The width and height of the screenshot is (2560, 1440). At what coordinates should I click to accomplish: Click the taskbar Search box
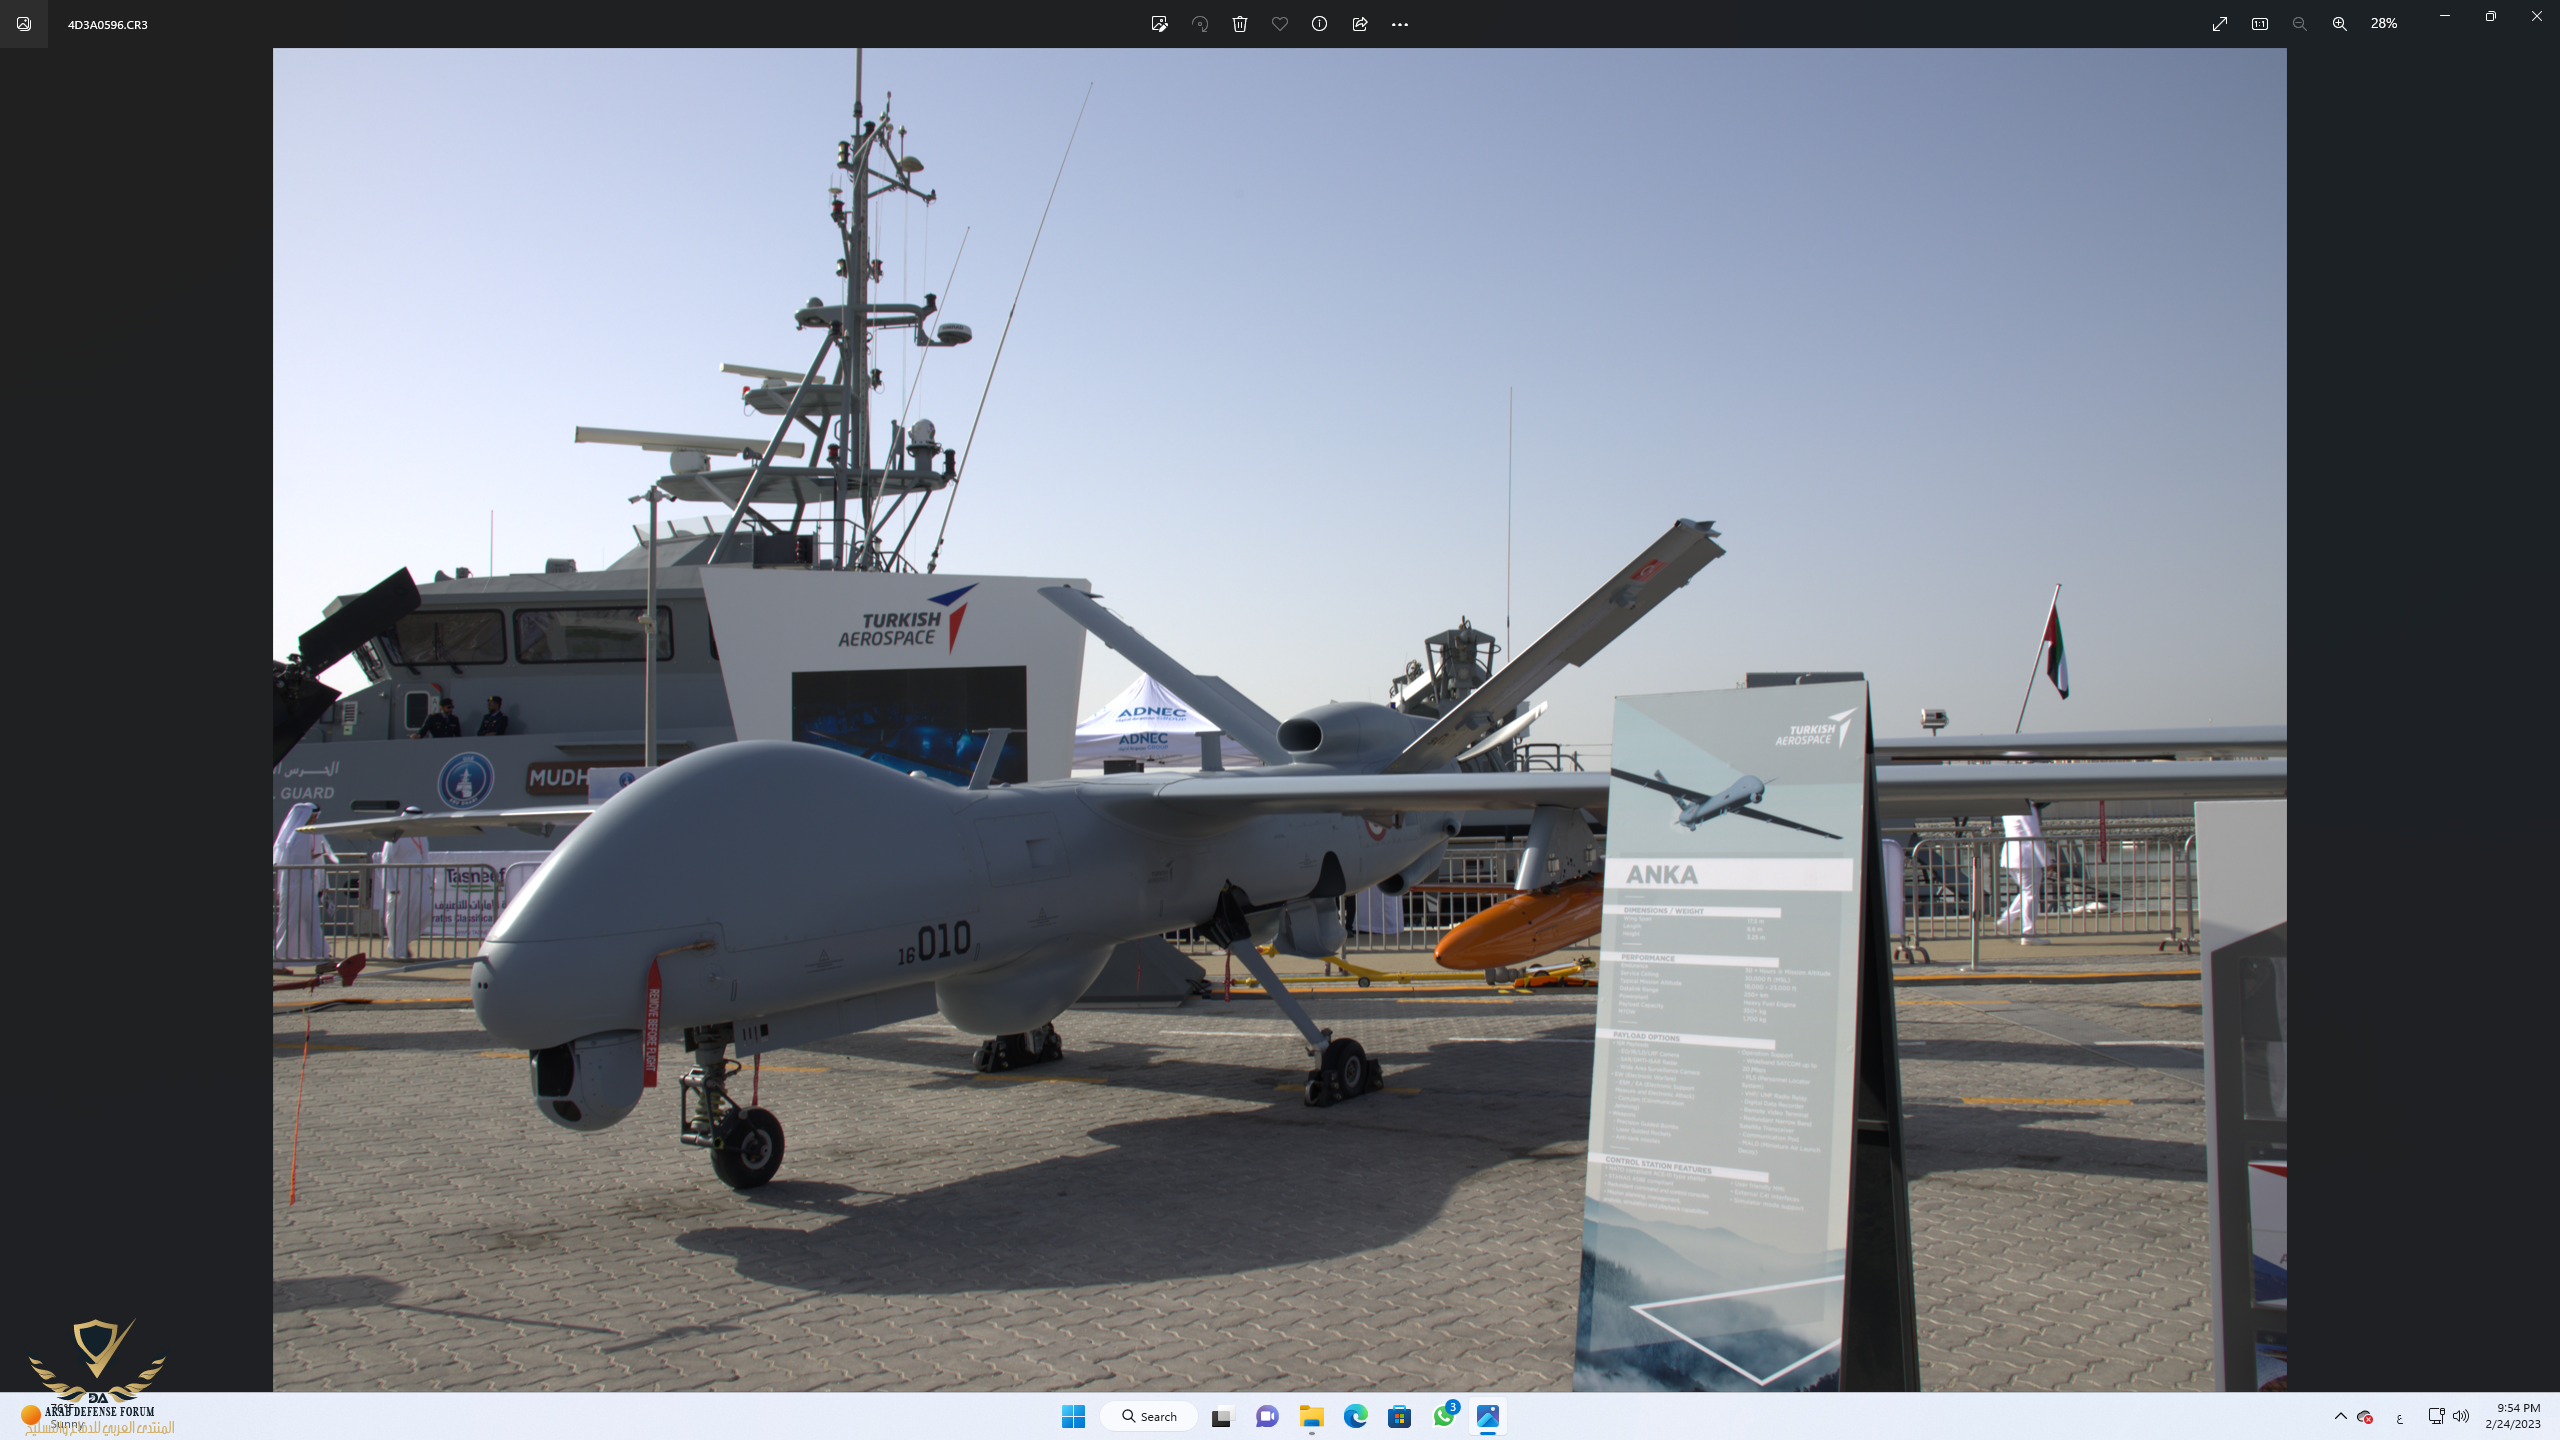click(1149, 1416)
